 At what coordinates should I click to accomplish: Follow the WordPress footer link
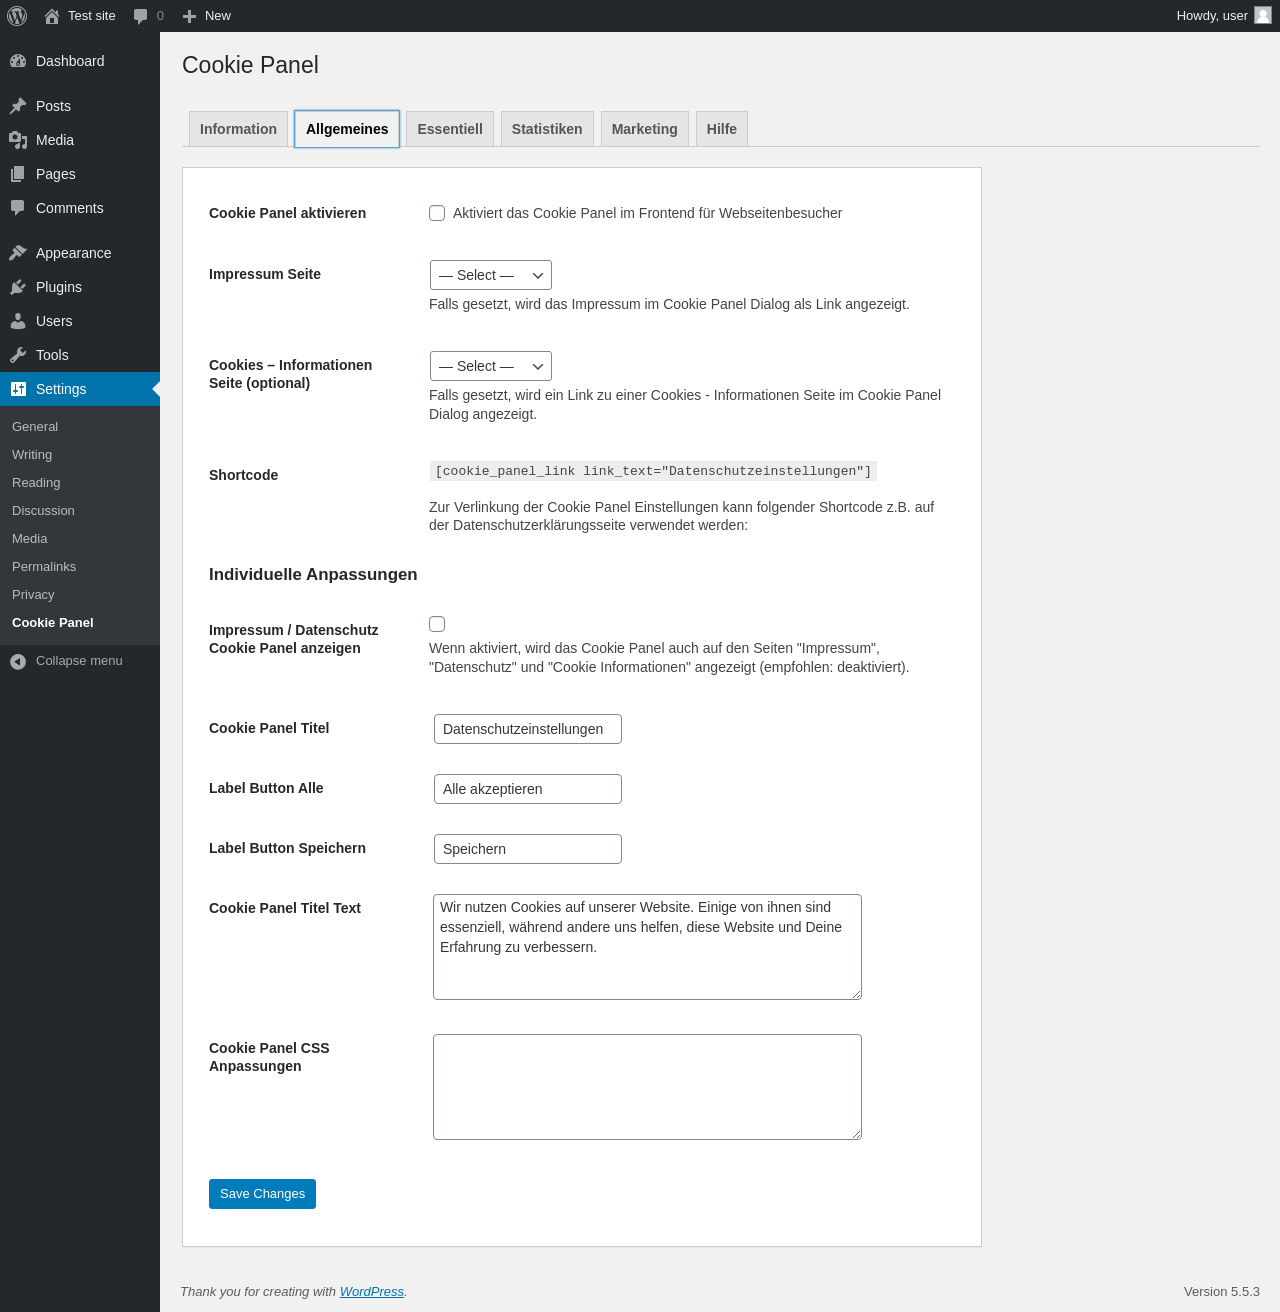[x=372, y=1292]
